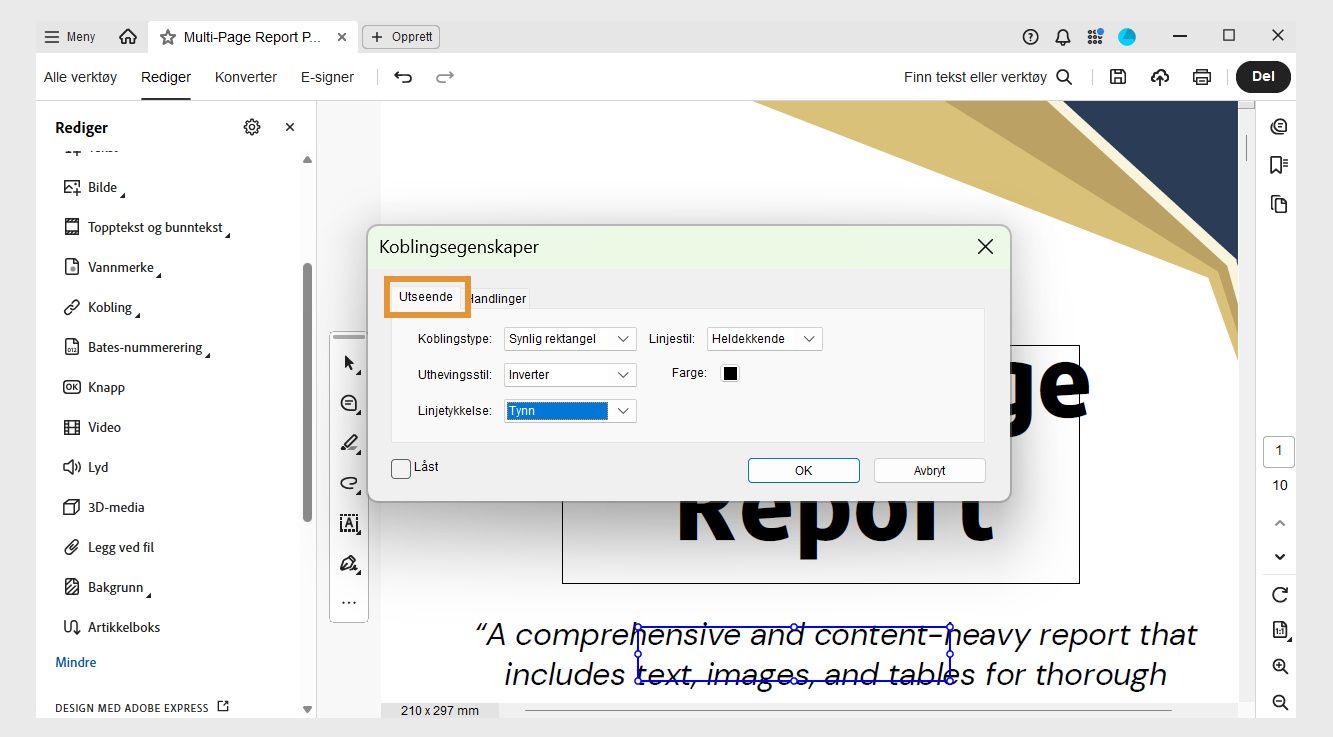Save the document with disk icon
The image size is (1333, 737).
coord(1118,77)
